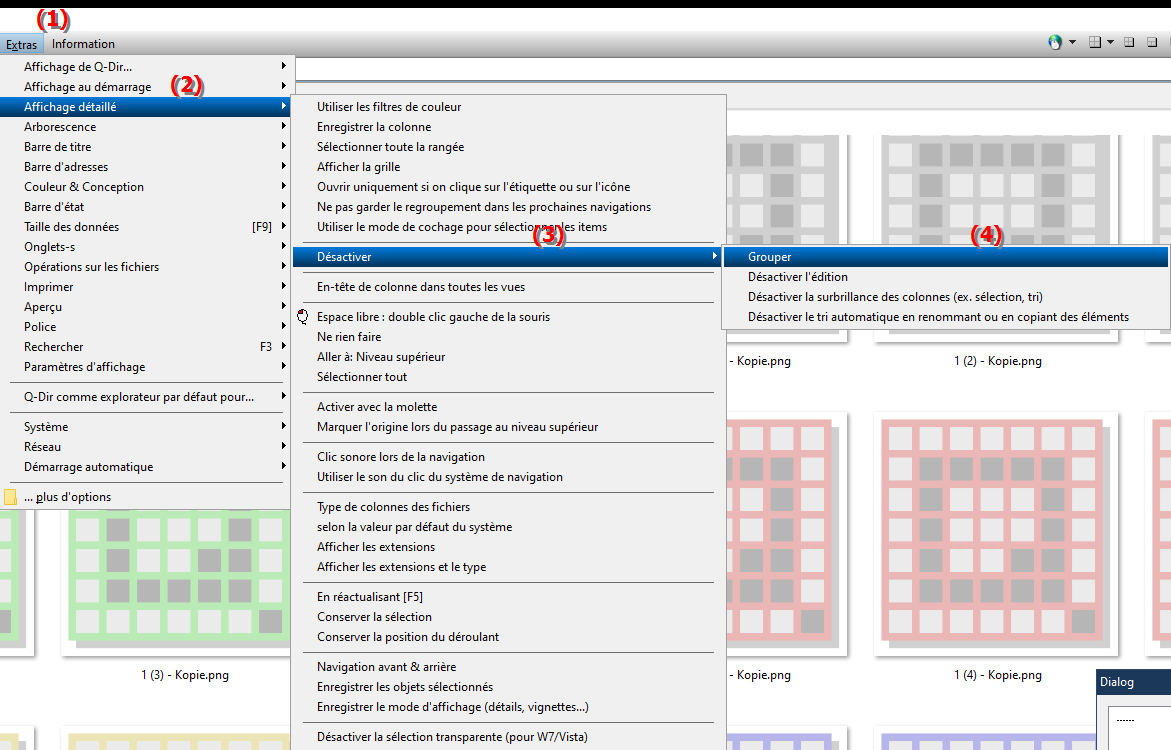Open the Police submenu

tap(145, 327)
